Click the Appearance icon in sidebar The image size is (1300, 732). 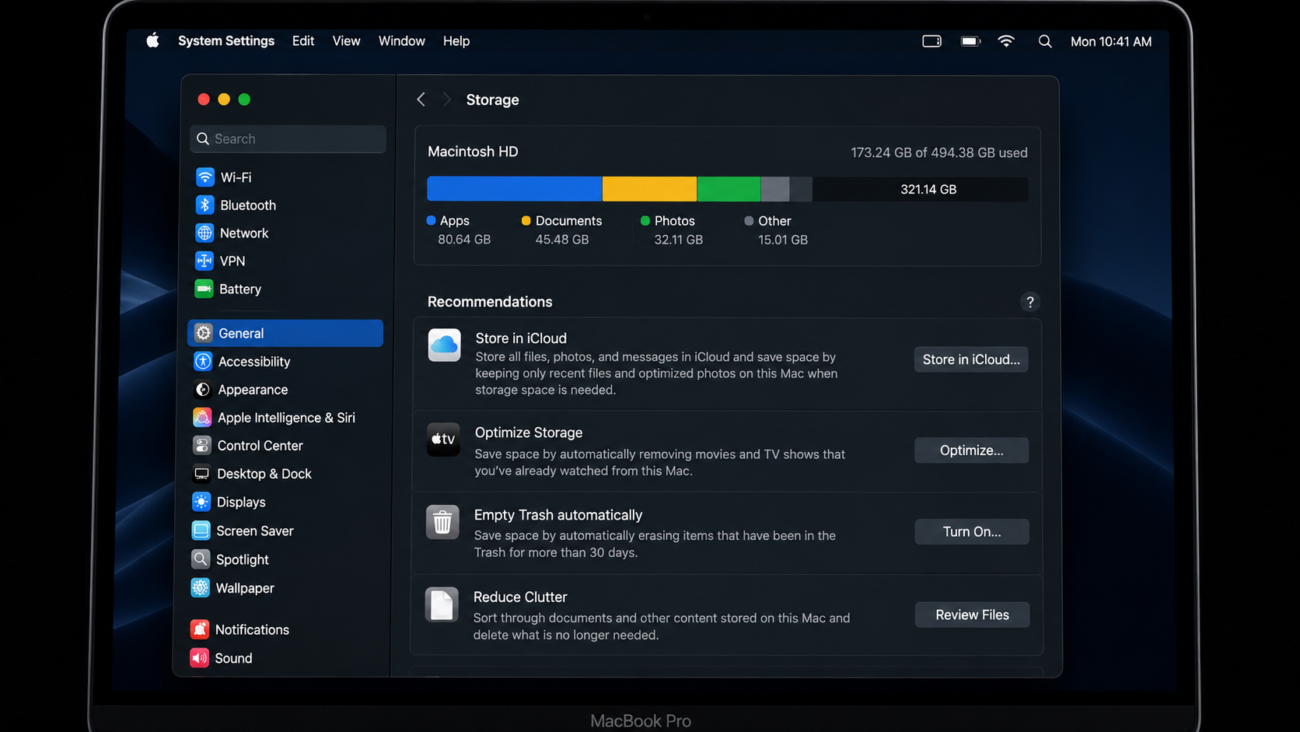(203, 389)
